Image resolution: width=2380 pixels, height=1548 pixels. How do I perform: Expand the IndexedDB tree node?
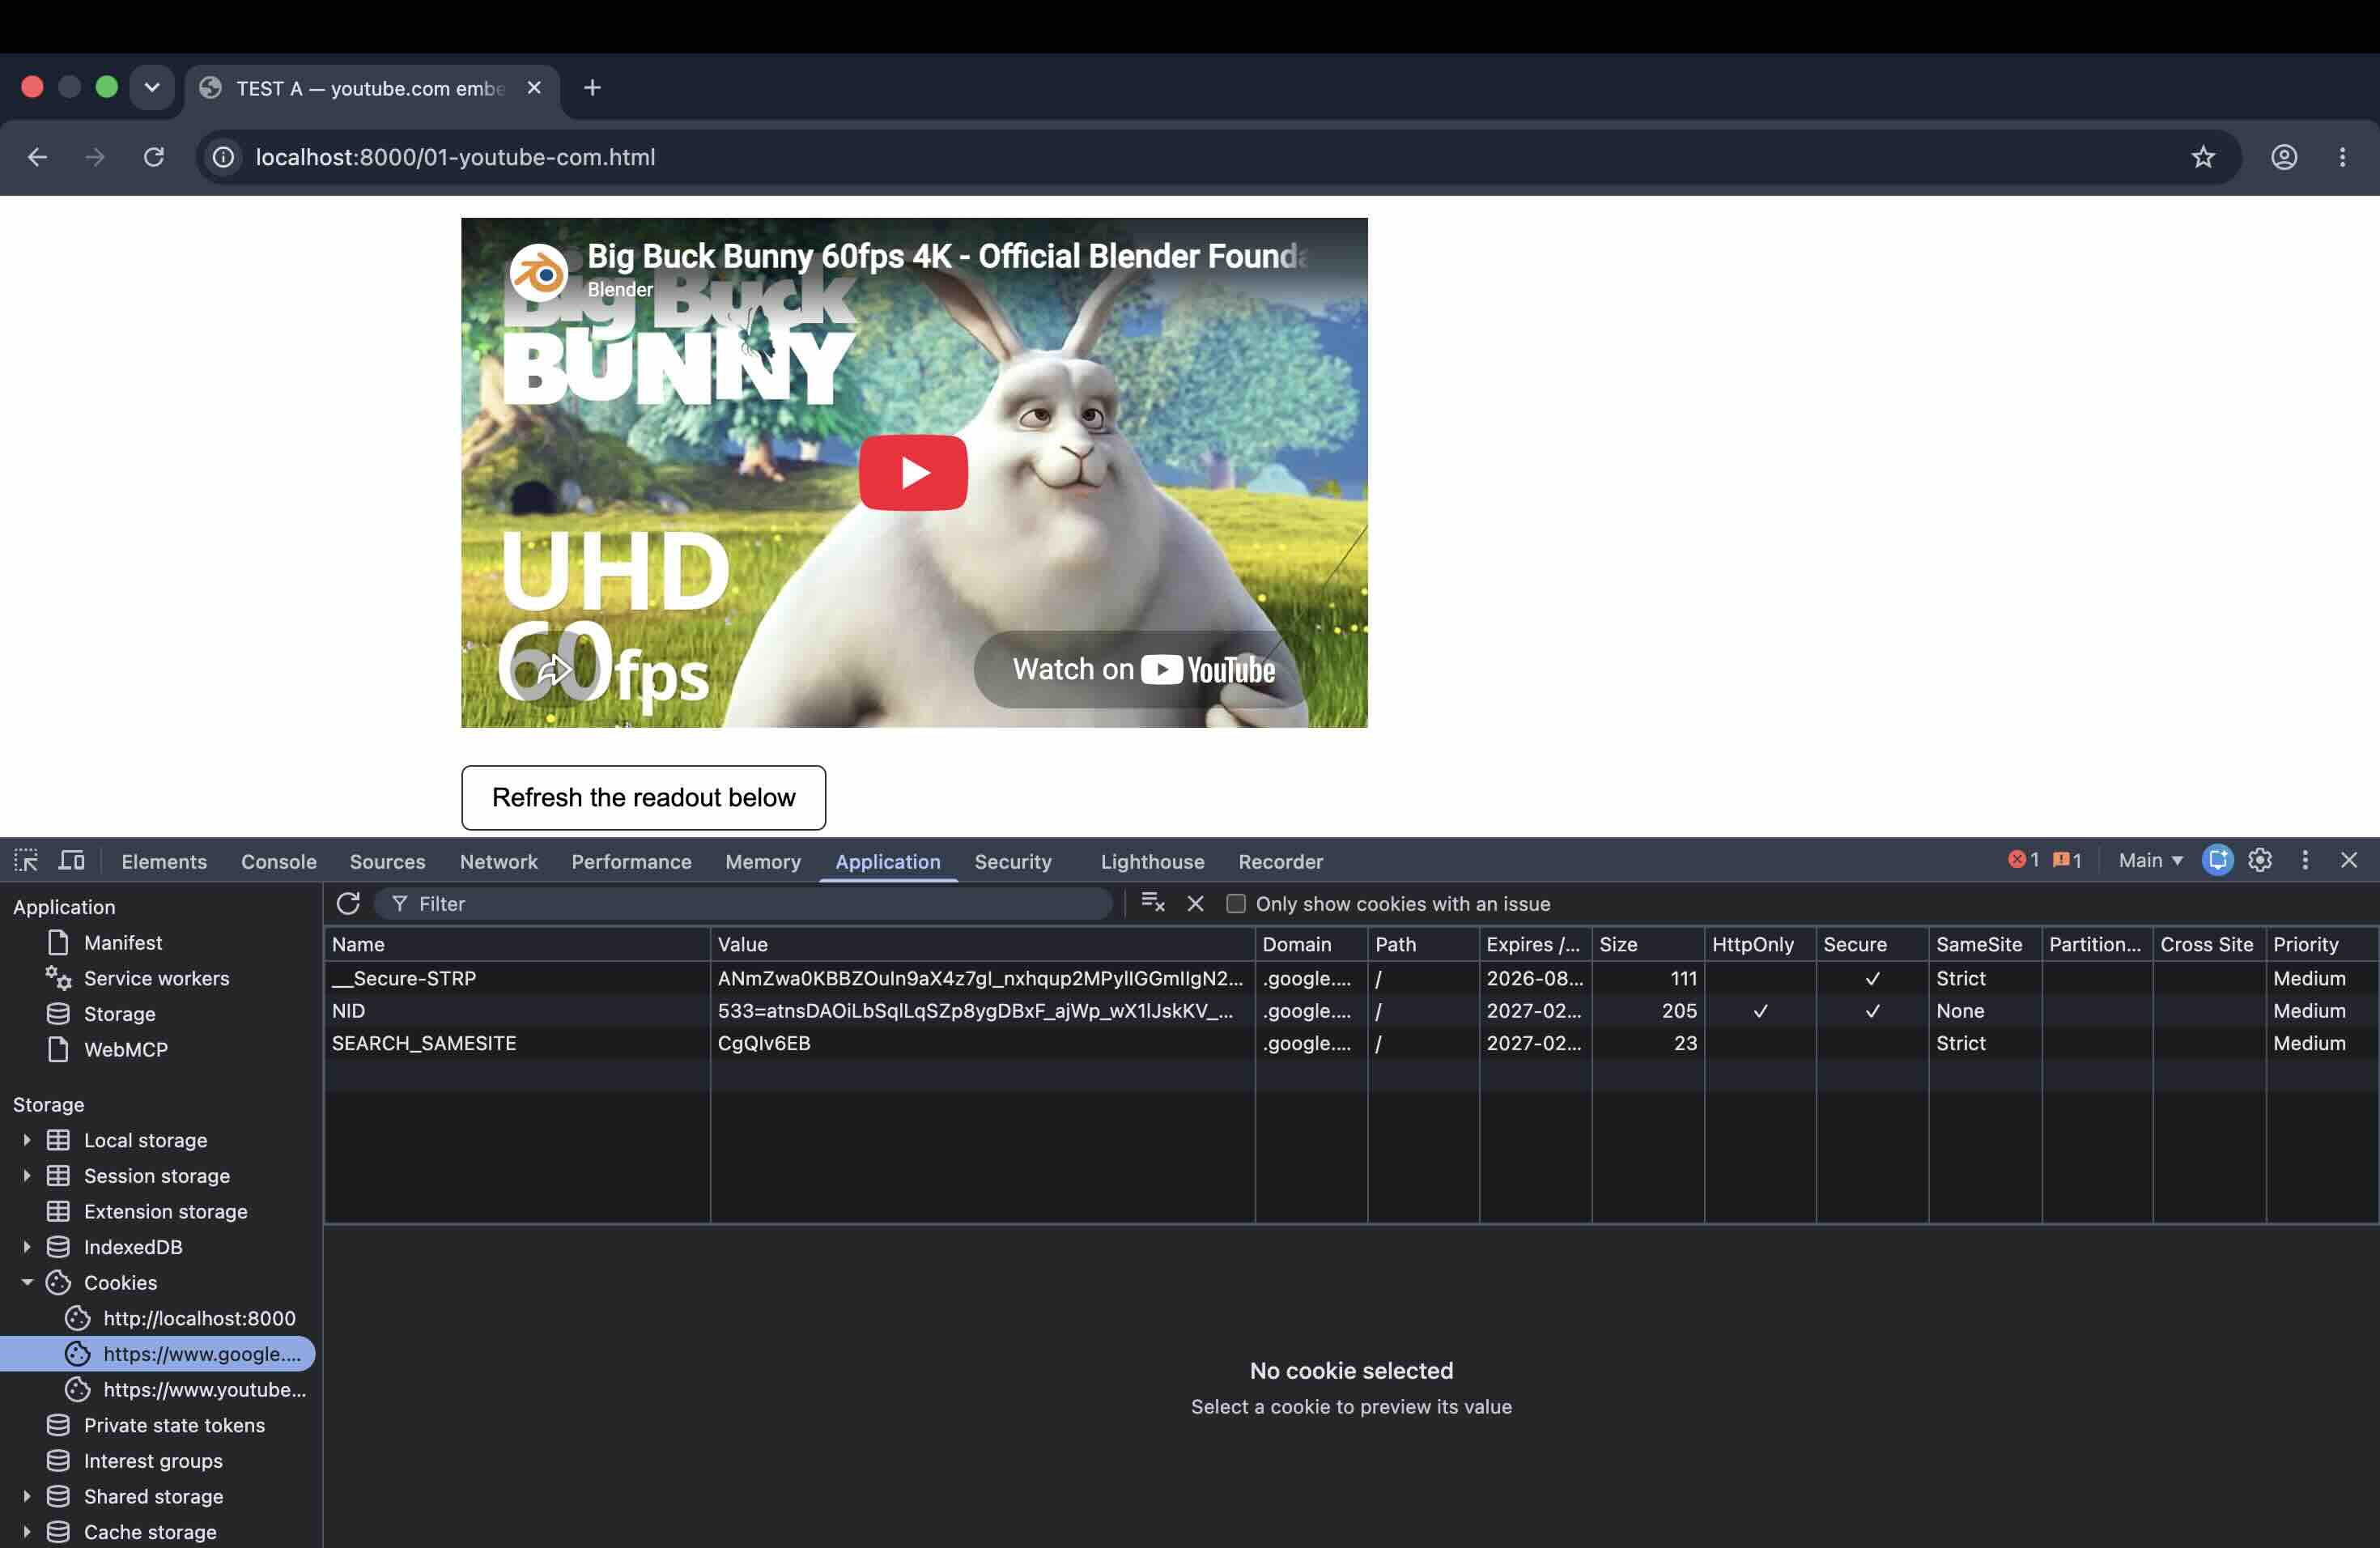click(27, 1246)
